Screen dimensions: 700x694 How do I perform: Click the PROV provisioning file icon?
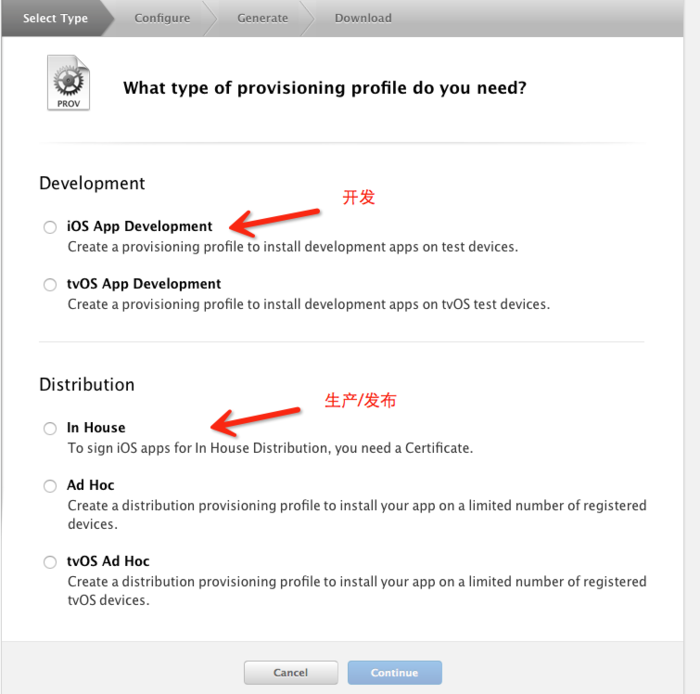tap(68, 83)
